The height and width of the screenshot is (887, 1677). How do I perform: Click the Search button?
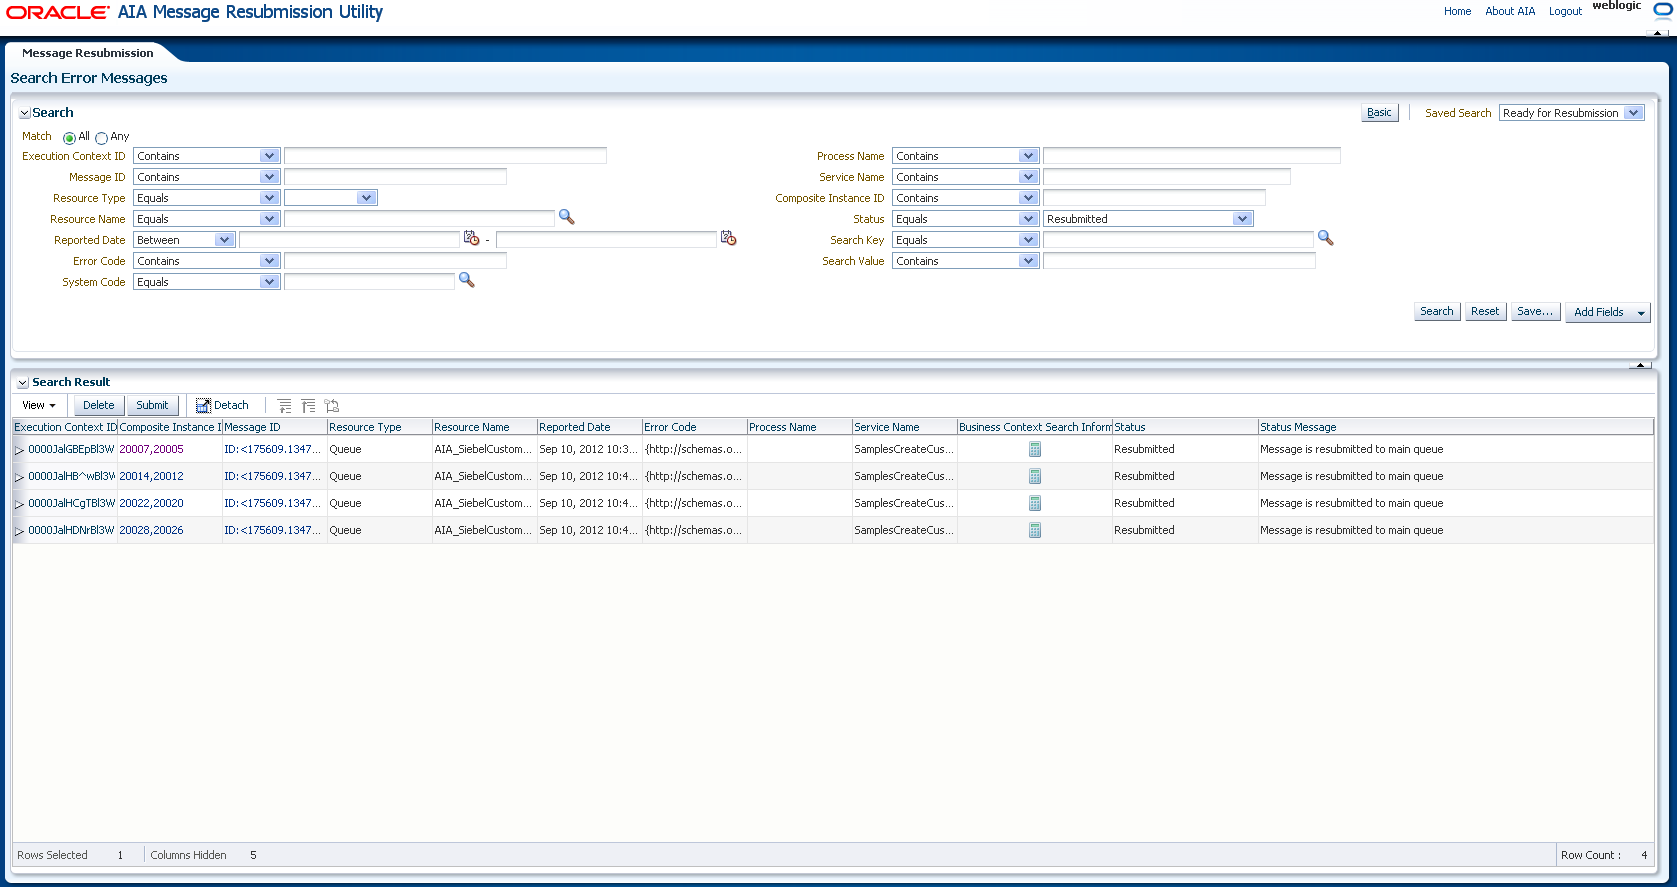tap(1437, 312)
